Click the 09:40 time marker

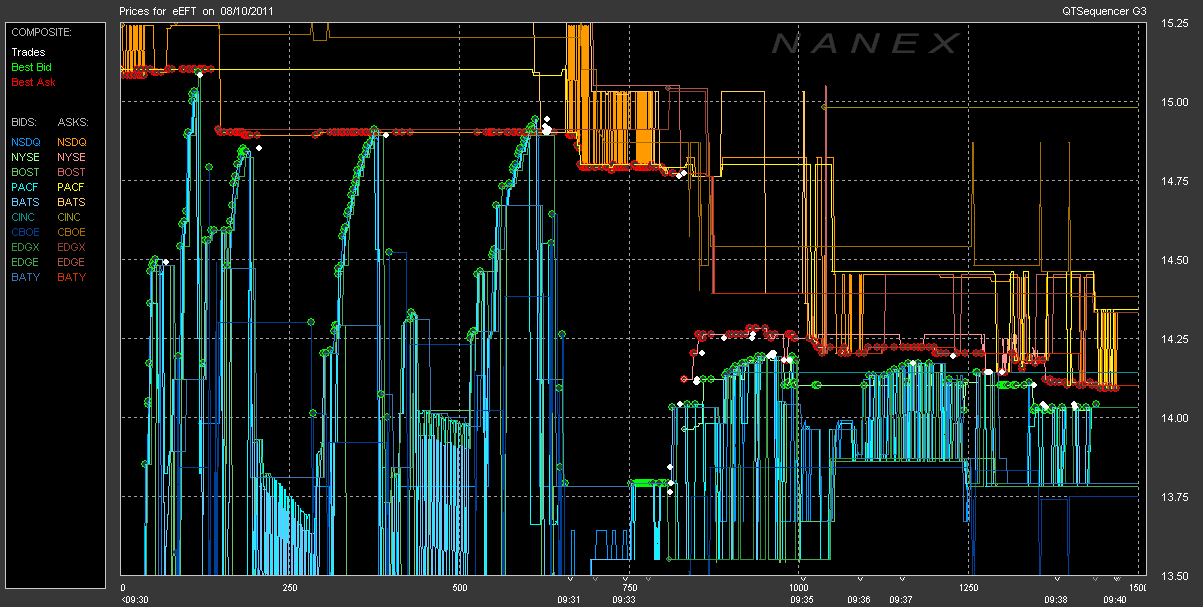[x=1114, y=599]
